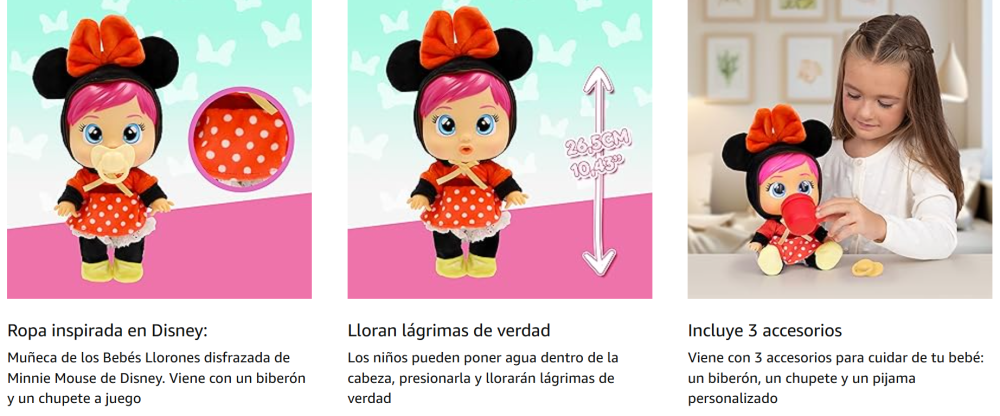1000x416 pixels.
Task: Click the Minnie Mouse costume description paragraph
Action: tap(157, 378)
